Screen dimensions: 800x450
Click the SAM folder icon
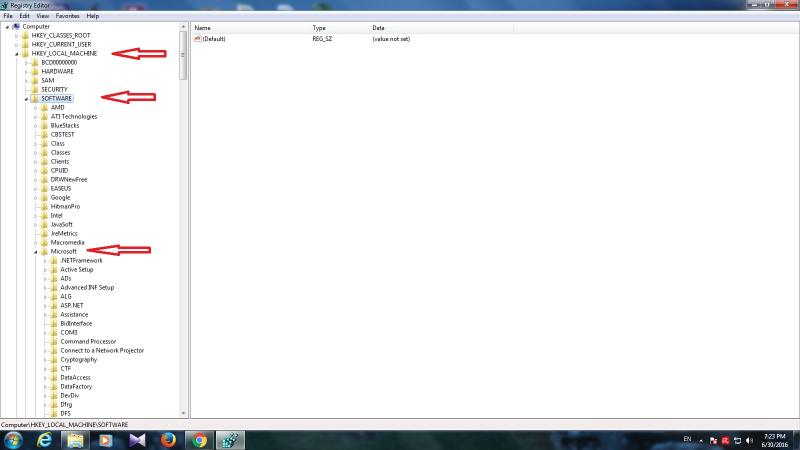pos(35,81)
